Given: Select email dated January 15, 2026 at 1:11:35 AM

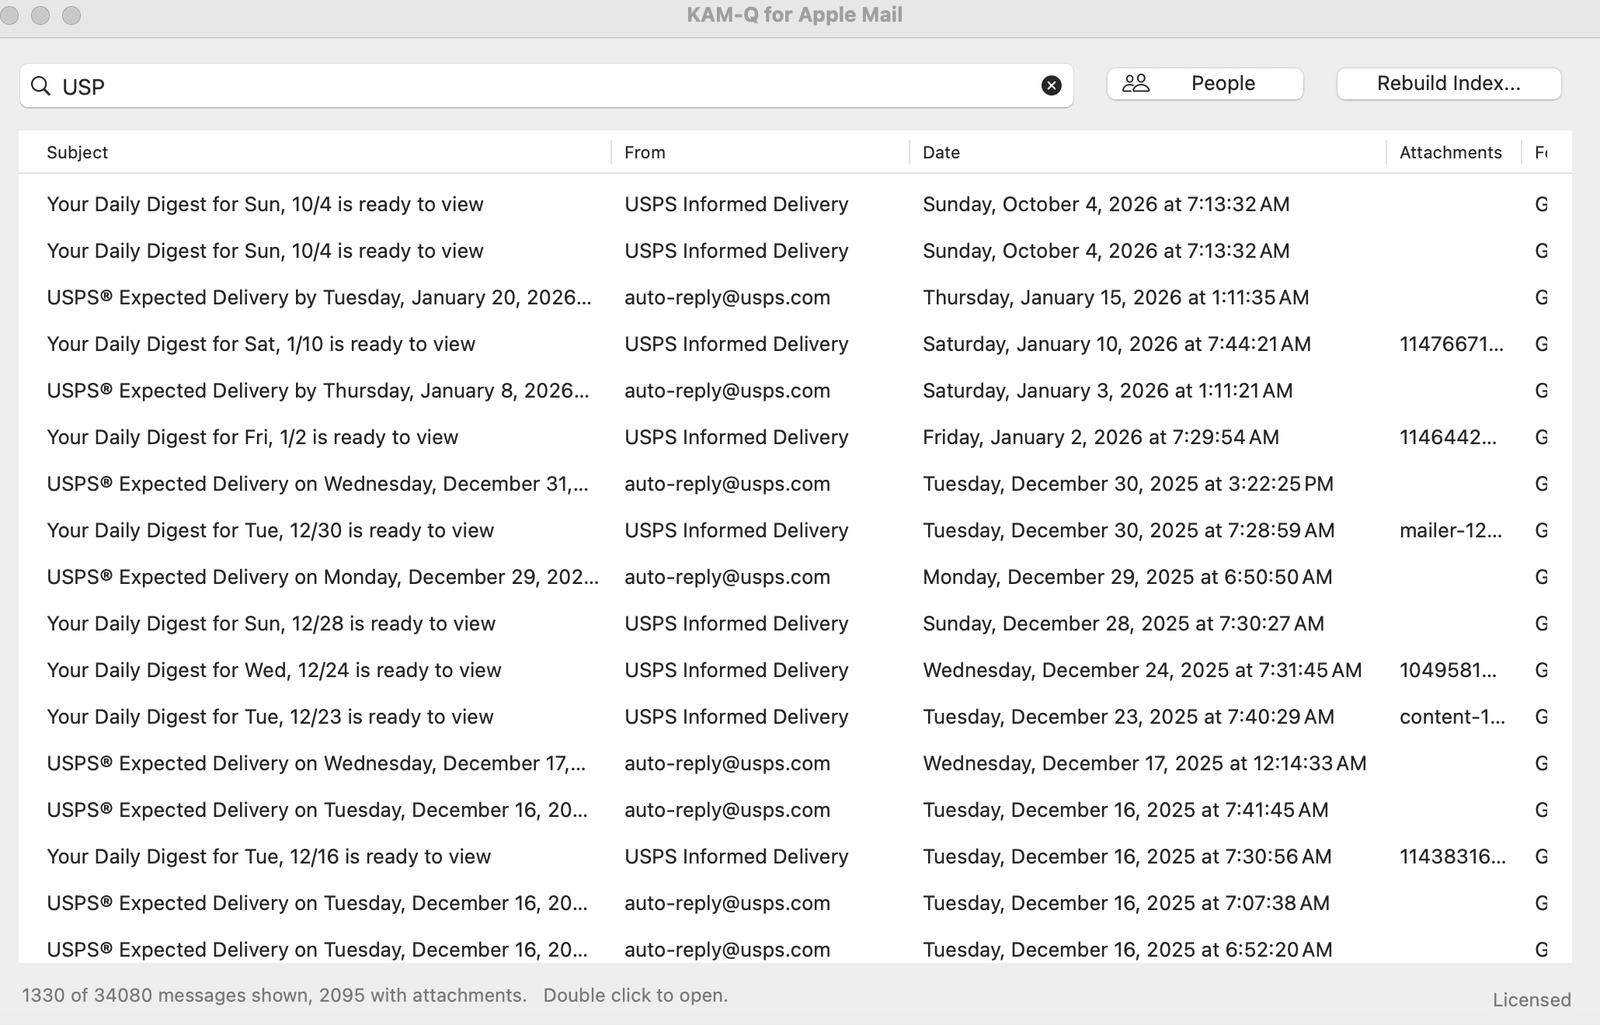Looking at the screenshot, I should coord(795,297).
